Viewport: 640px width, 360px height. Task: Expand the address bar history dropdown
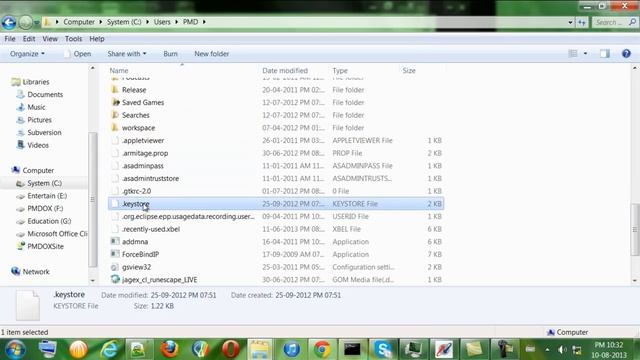[x=570, y=22]
